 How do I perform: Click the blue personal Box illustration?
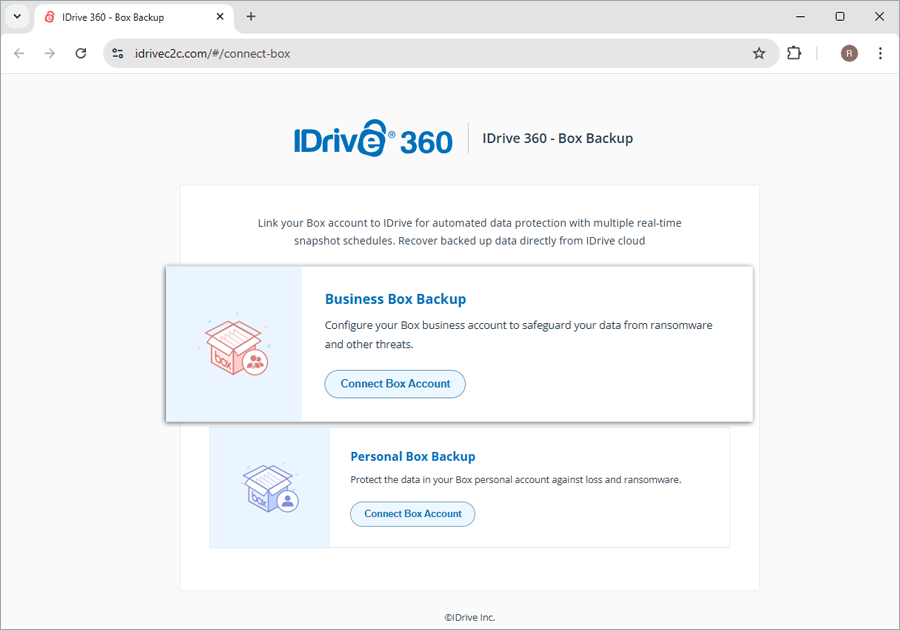(270, 488)
